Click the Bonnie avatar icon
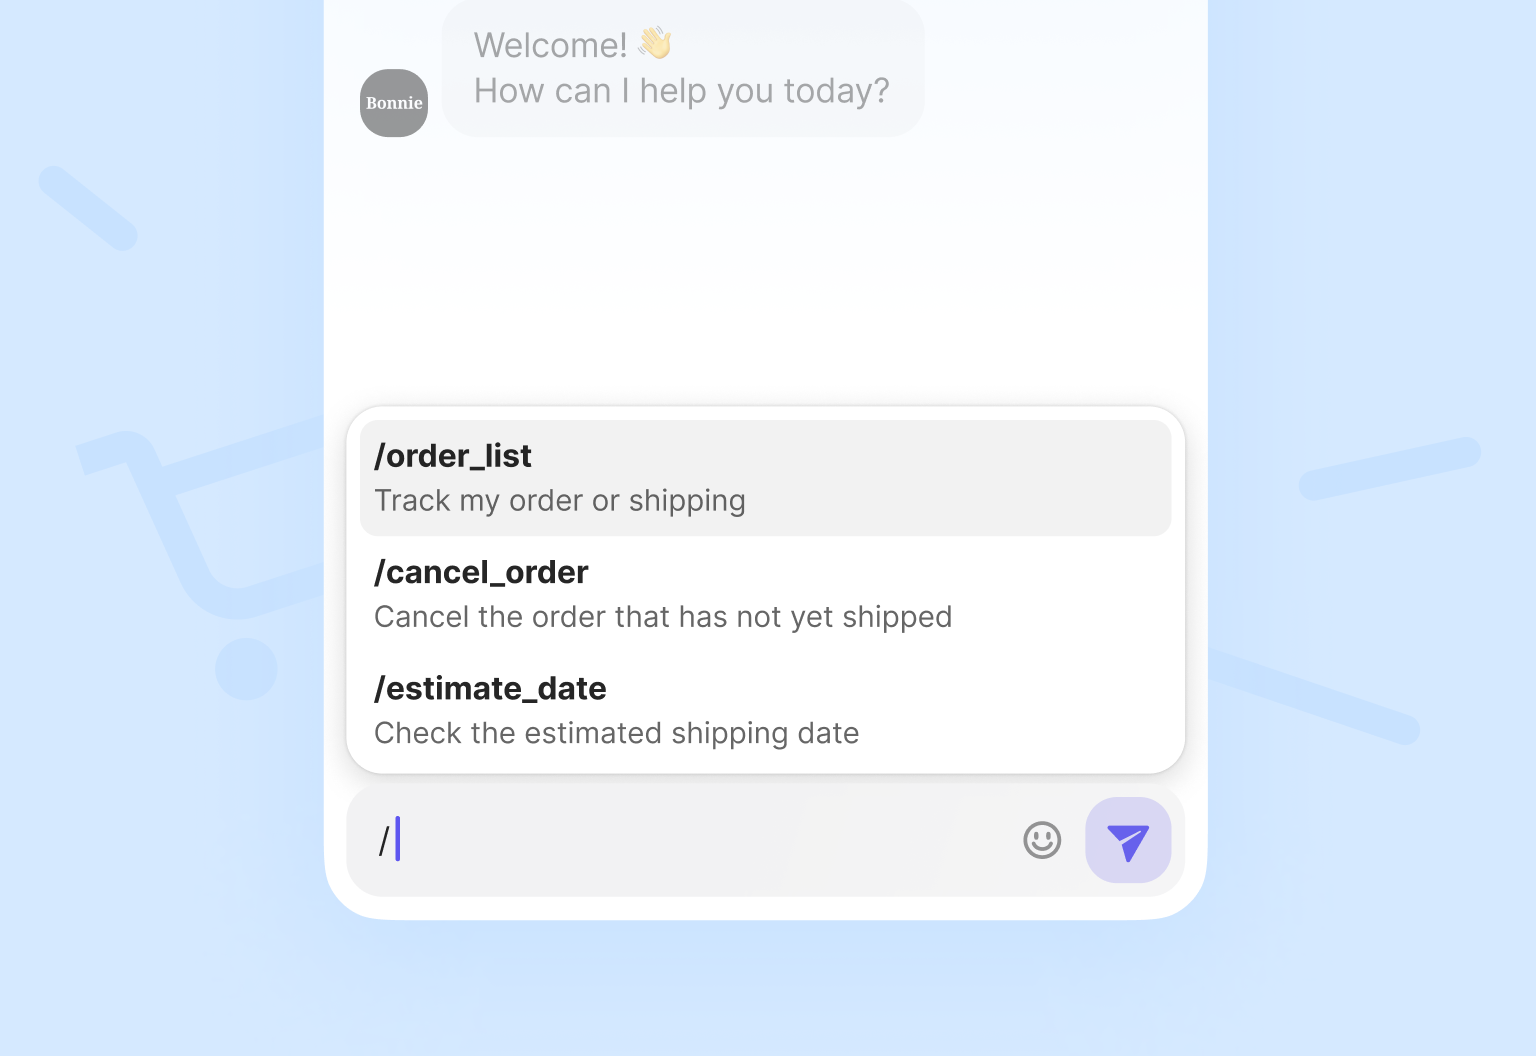The height and width of the screenshot is (1056, 1536). 394,103
